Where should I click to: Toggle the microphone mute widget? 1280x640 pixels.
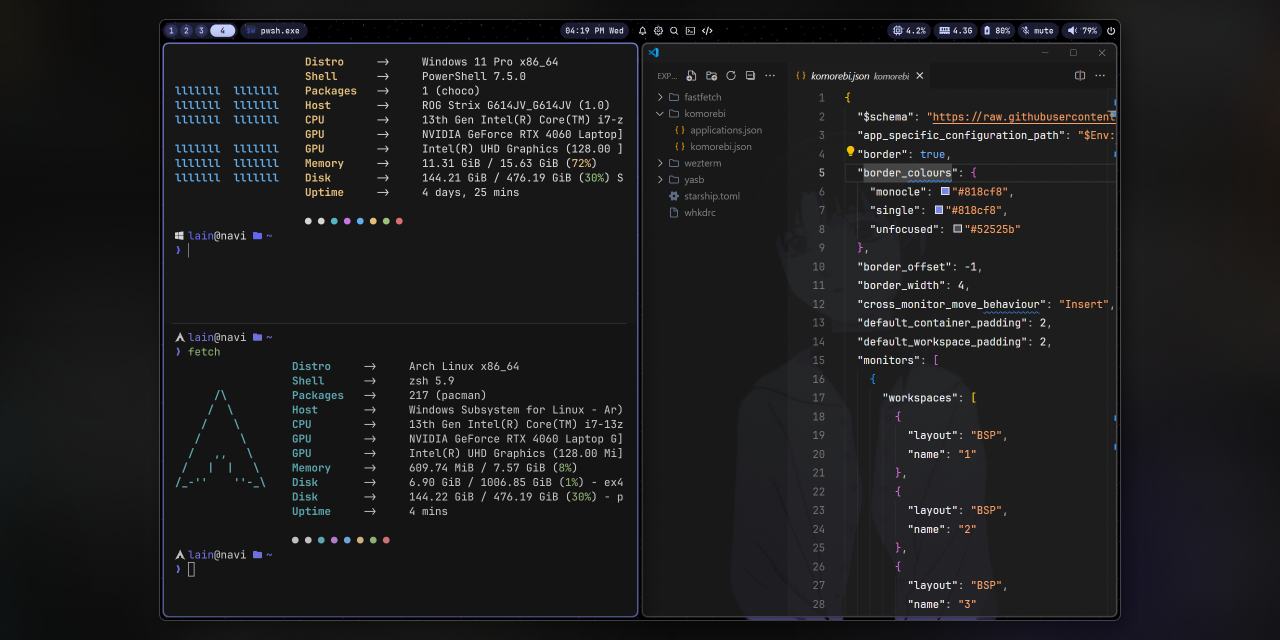tap(1038, 31)
